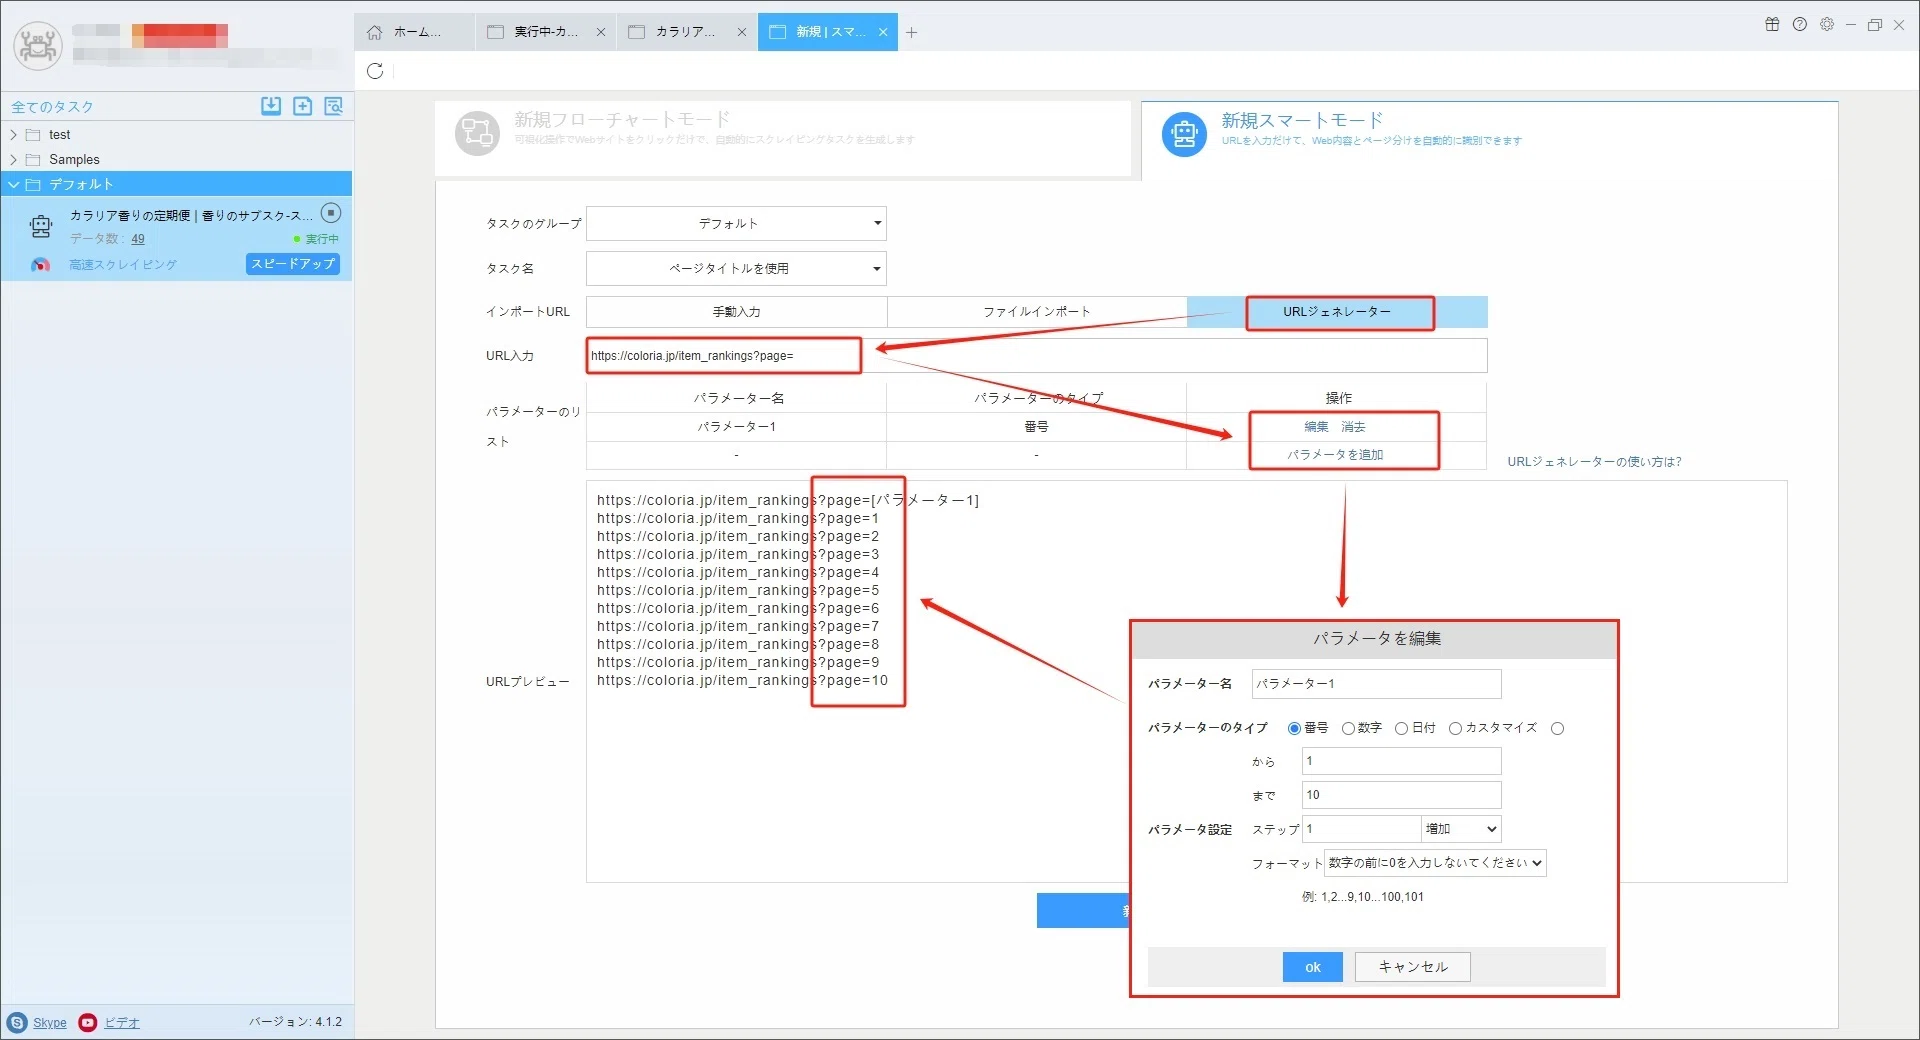Click the robot icon of カラリア task
1920x1040 pixels.
coord(41,227)
